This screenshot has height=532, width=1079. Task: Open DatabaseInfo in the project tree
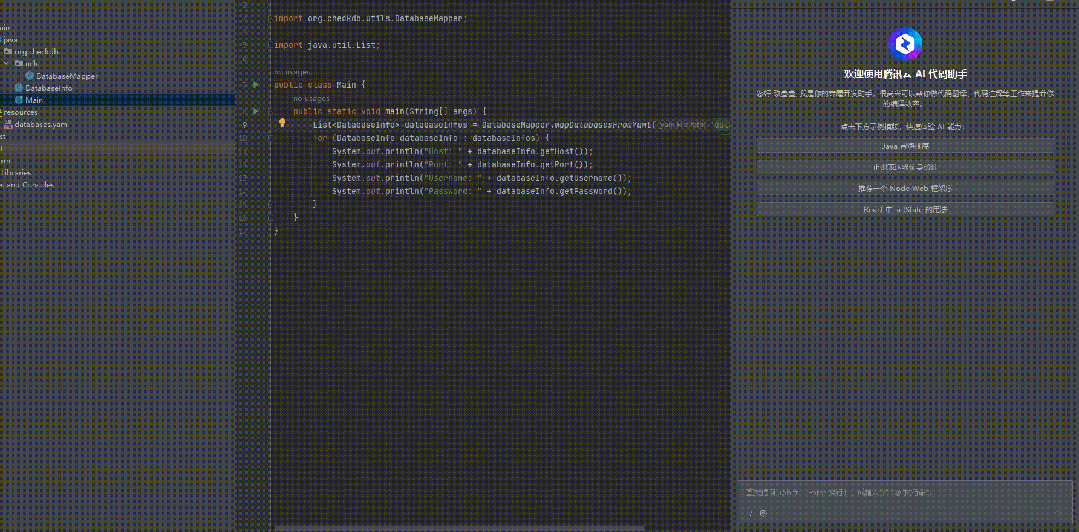click(x=49, y=88)
